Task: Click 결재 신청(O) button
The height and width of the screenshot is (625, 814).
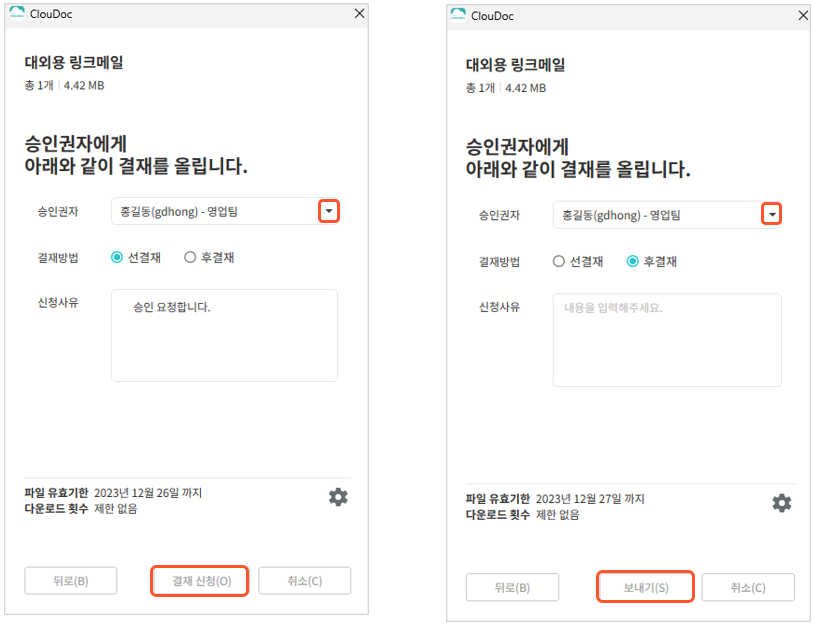Action: 200,581
